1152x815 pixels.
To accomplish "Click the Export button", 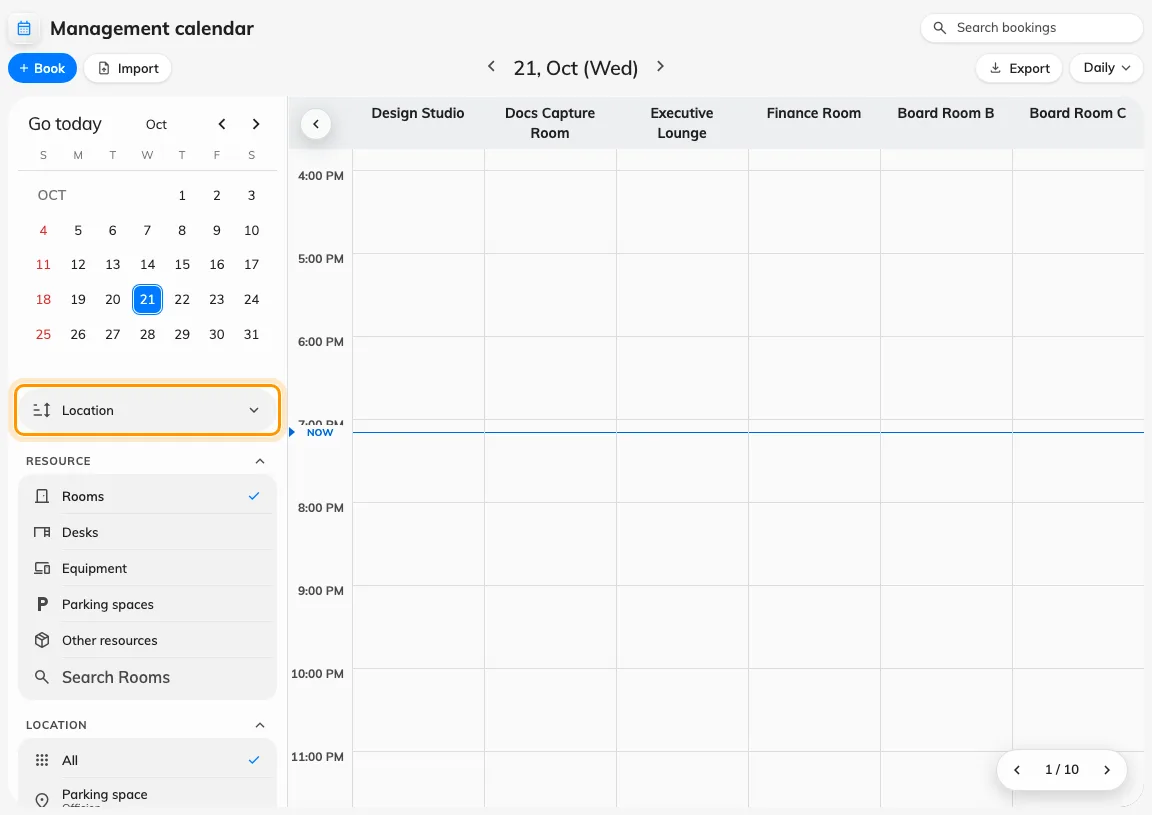I will [1019, 68].
